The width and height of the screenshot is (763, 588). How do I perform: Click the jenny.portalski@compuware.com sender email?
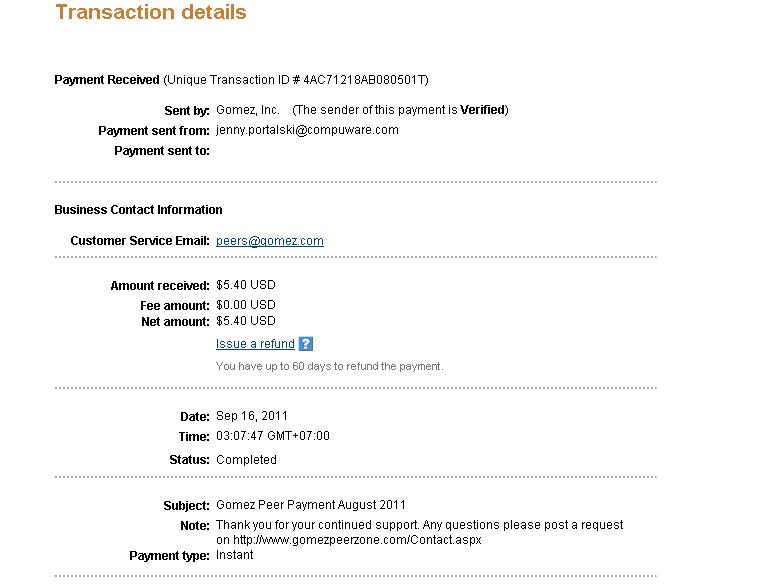click(x=307, y=130)
